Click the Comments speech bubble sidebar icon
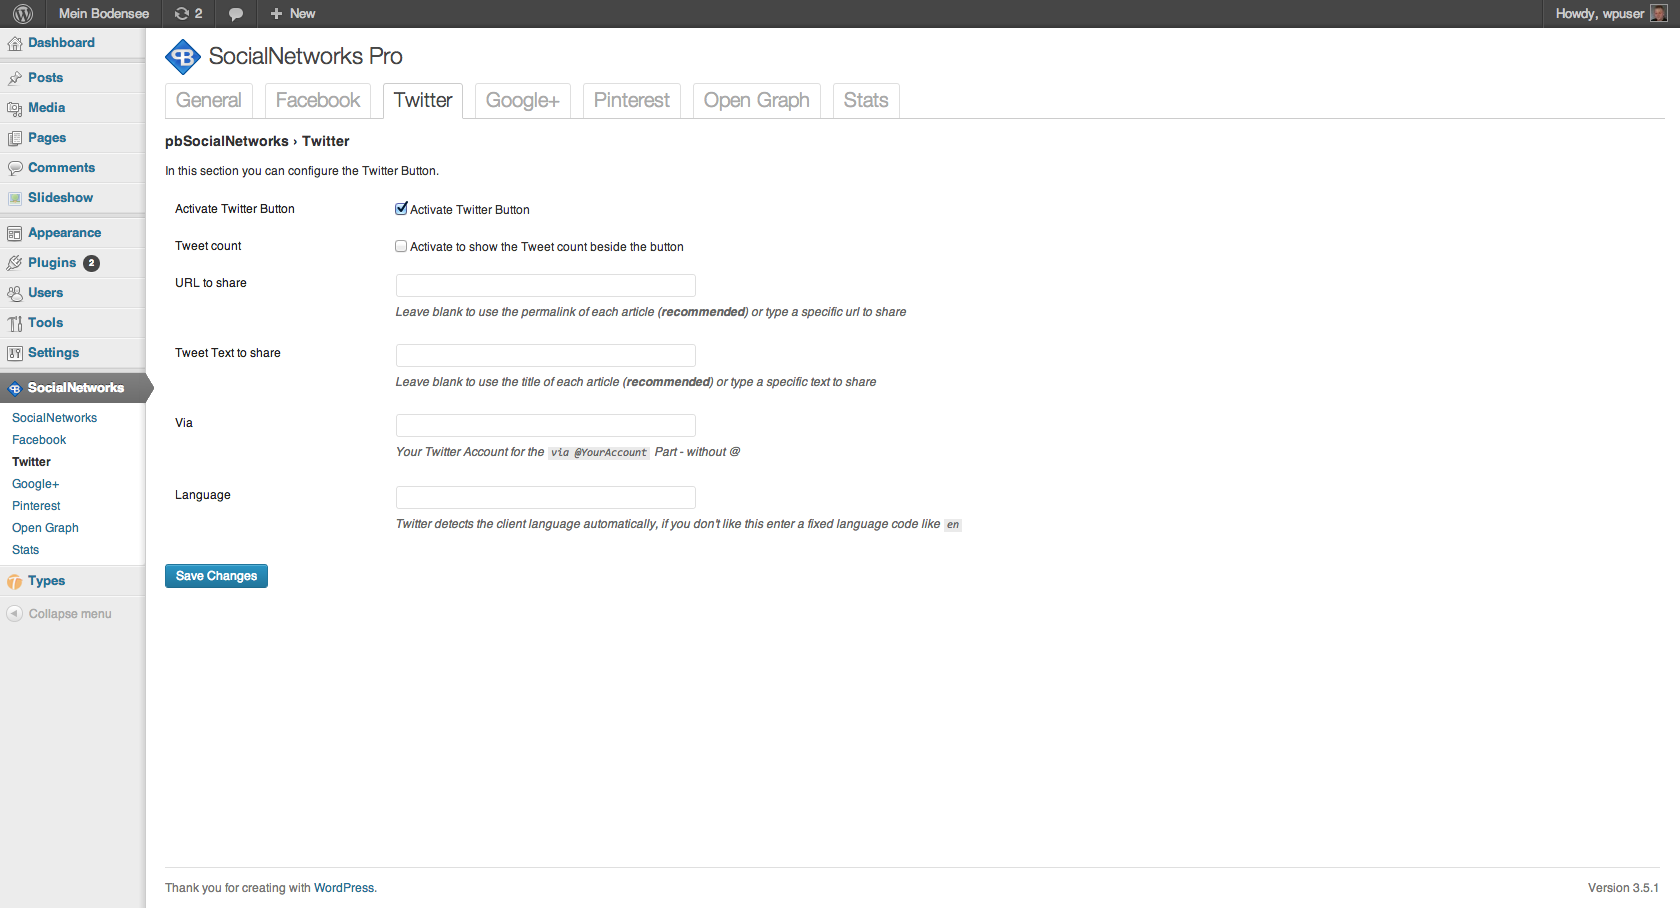 click(15, 168)
